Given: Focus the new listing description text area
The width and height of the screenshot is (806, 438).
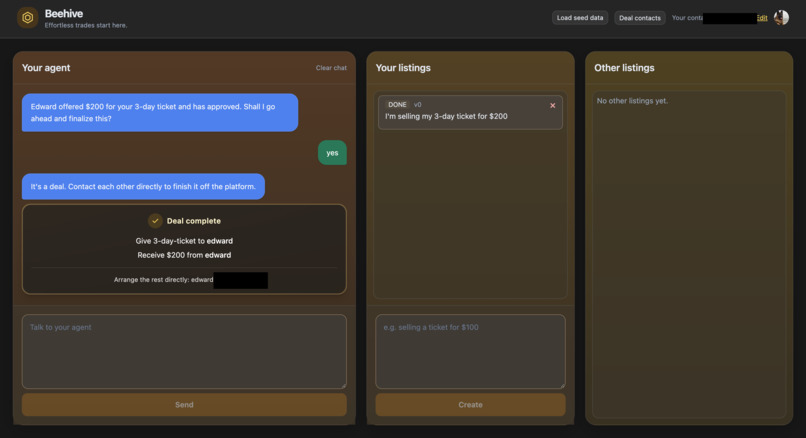Looking at the screenshot, I should (x=470, y=352).
